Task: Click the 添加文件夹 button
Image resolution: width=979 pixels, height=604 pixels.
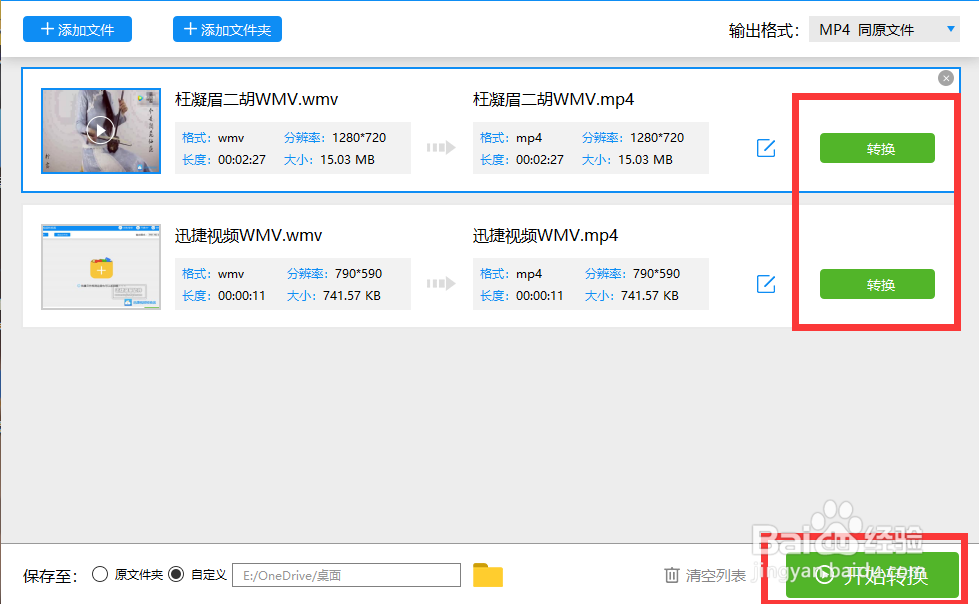Action: [x=227, y=28]
